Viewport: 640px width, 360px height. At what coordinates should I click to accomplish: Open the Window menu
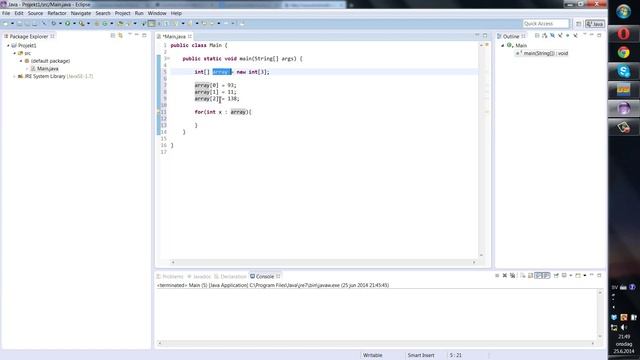(x=157, y=13)
